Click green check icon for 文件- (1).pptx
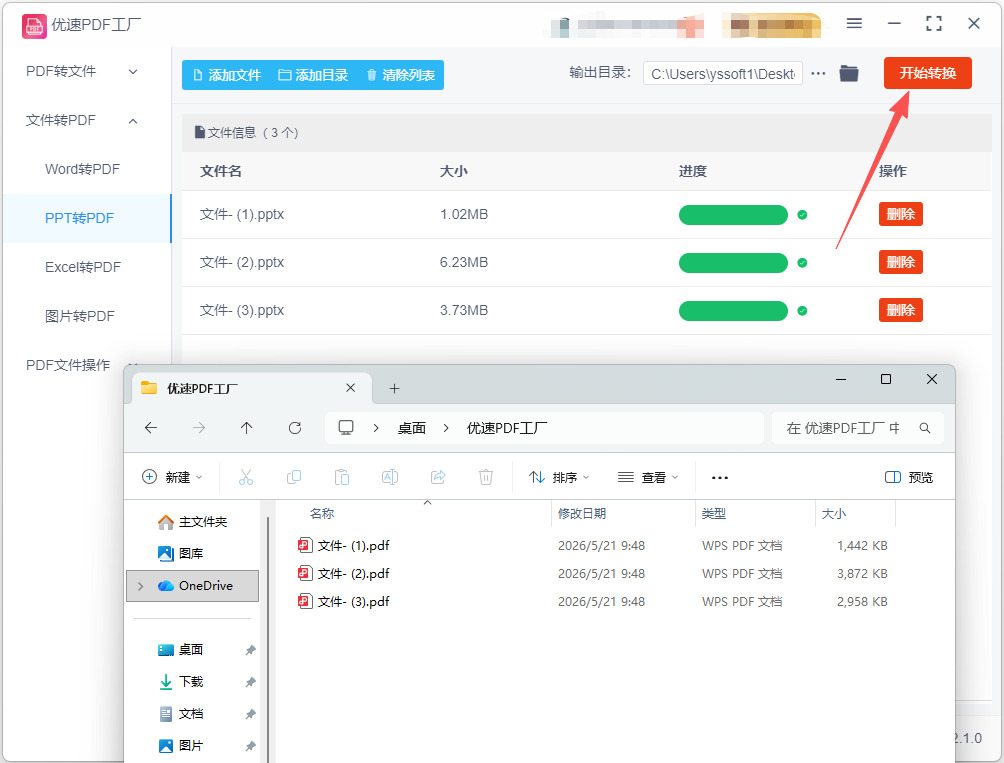Screen dimensions: 1004x763 [x=802, y=215]
